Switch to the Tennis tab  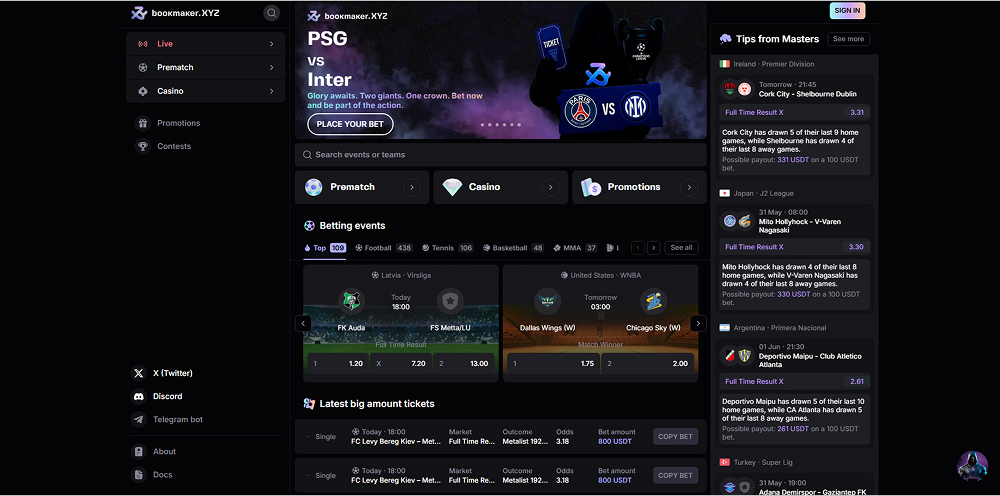[448, 248]
